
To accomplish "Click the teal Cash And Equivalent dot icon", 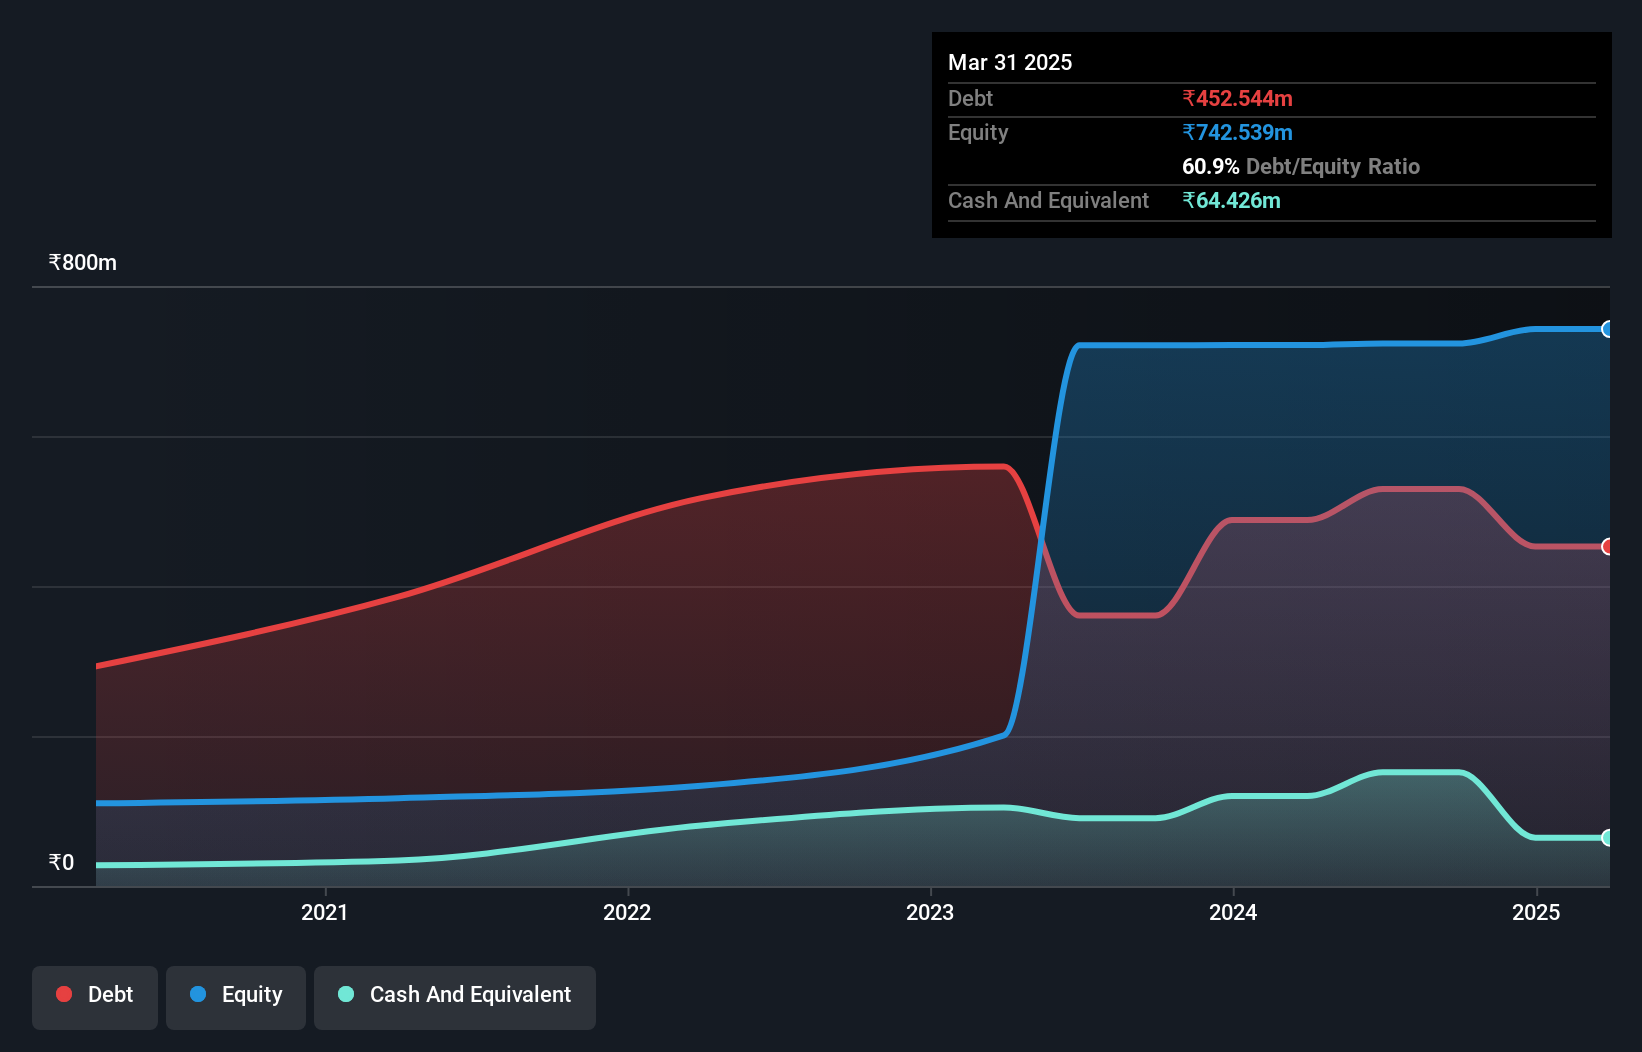I will 345,994.
